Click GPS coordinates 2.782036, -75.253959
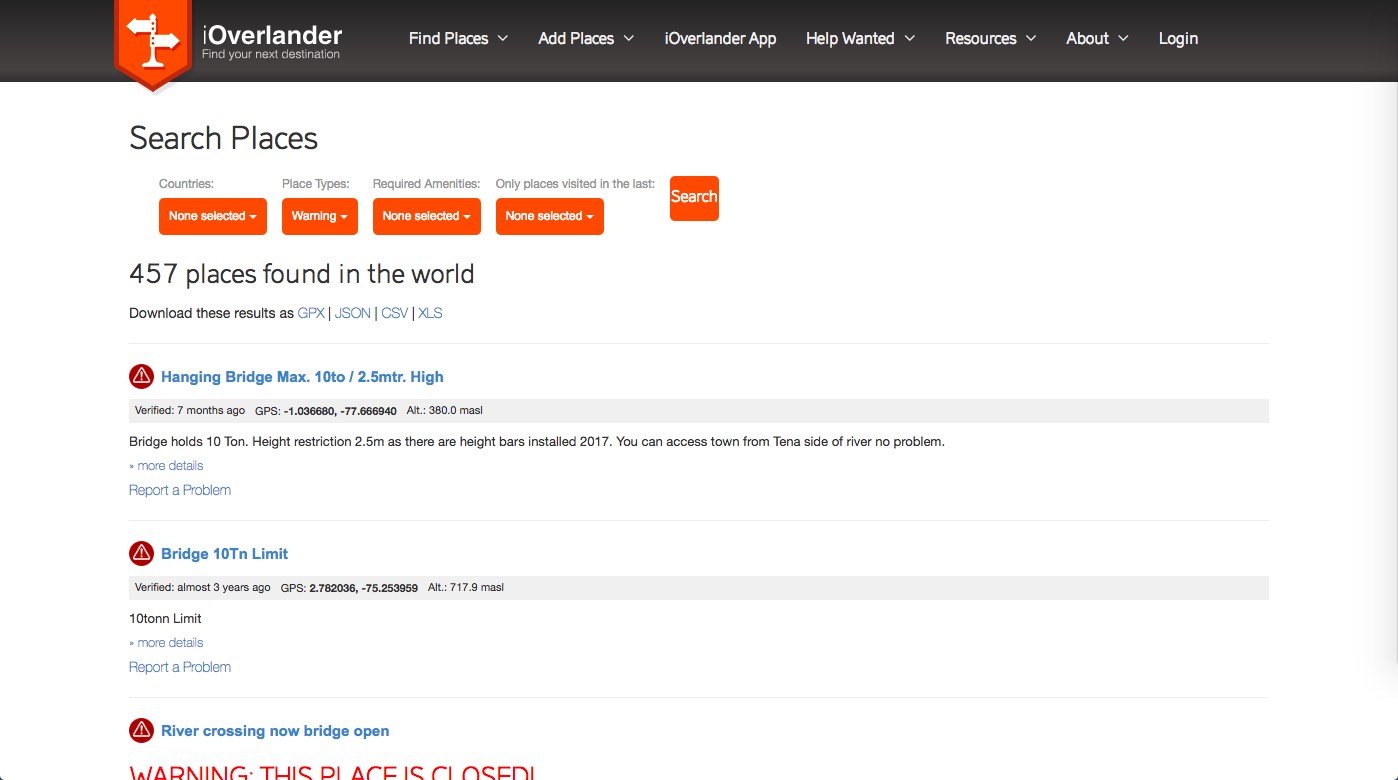The height and width of the screenshot is (780, 1398). (364, 588)
